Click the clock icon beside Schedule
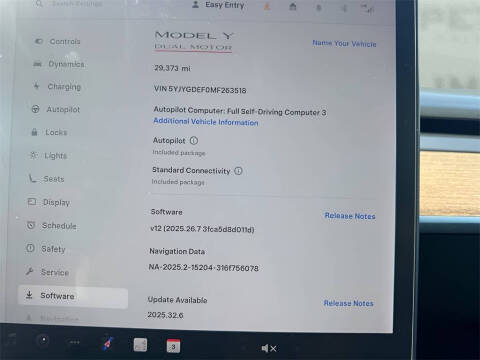This screenshot has width=480, height=360. coord(31,225)
